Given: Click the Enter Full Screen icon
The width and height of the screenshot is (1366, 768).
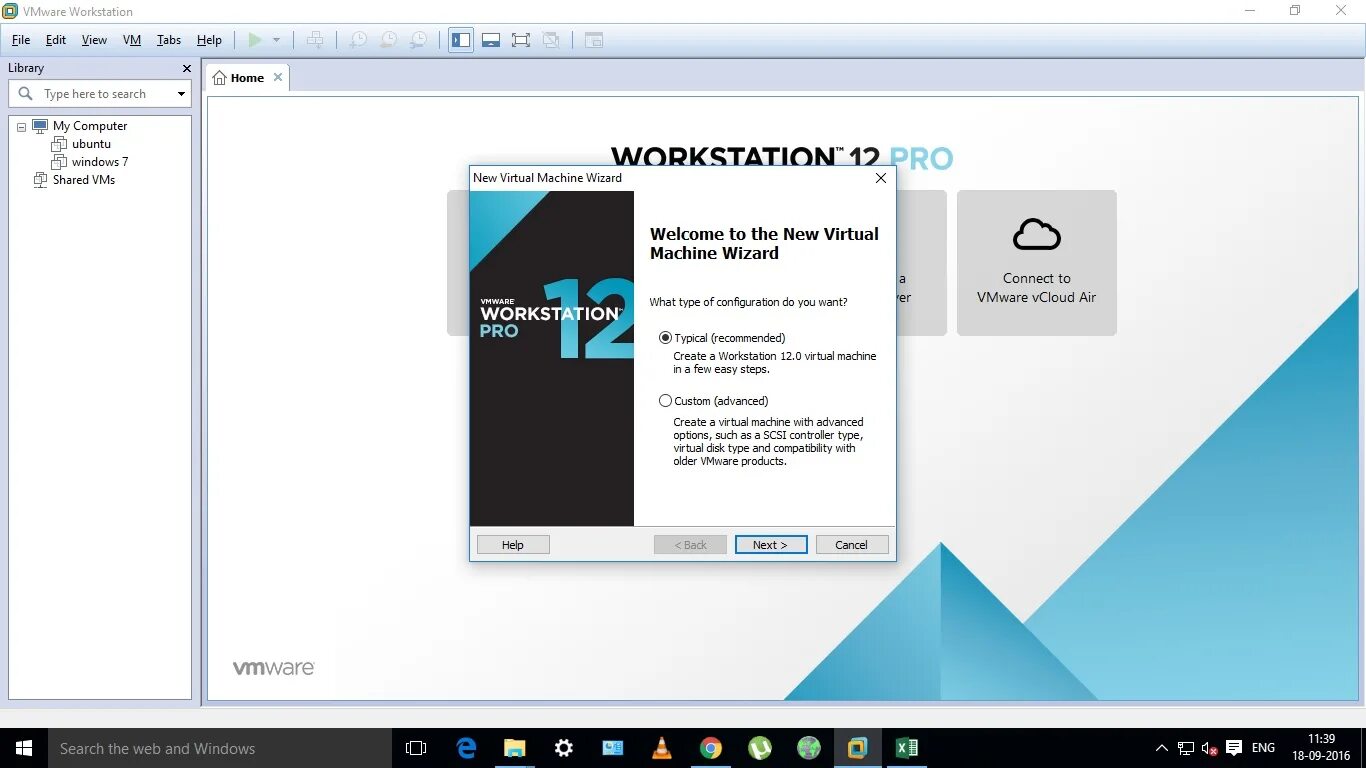Looking at the screenshot, I should [x=521, y=40].
